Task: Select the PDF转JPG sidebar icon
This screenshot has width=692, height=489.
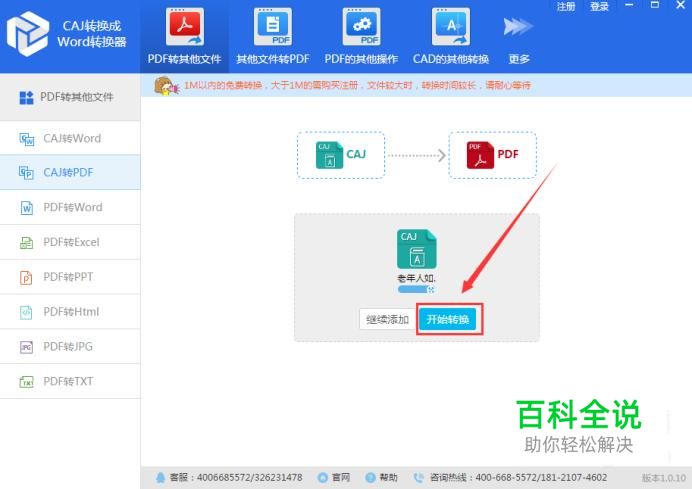Action: pyautogui.click(x=26, y=347)
